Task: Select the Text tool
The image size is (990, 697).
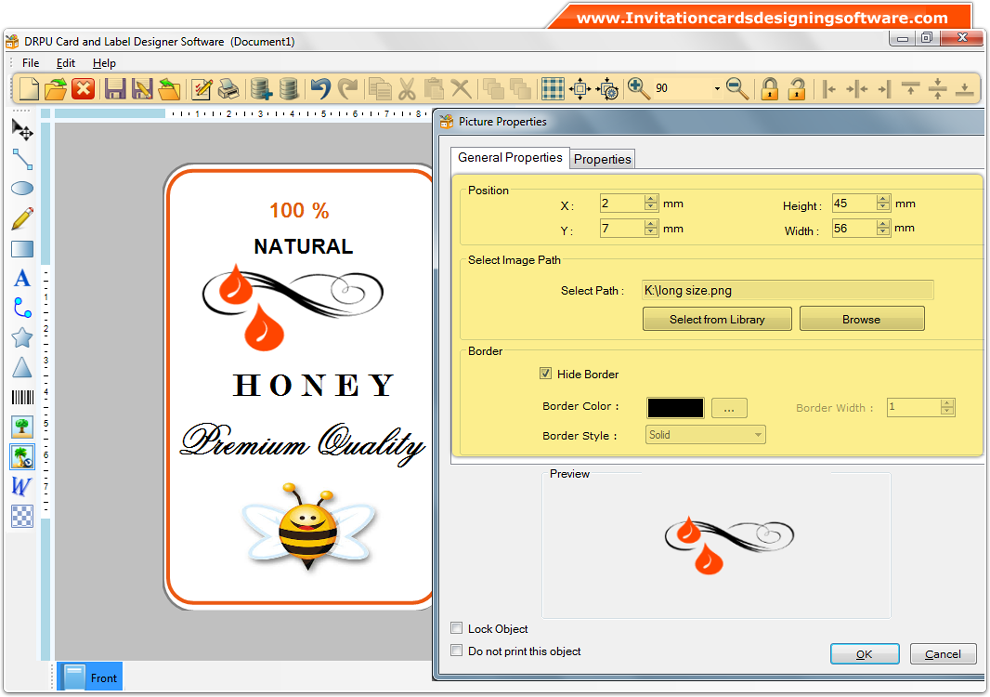Action: pyautogui.click(x=22, y=278)
